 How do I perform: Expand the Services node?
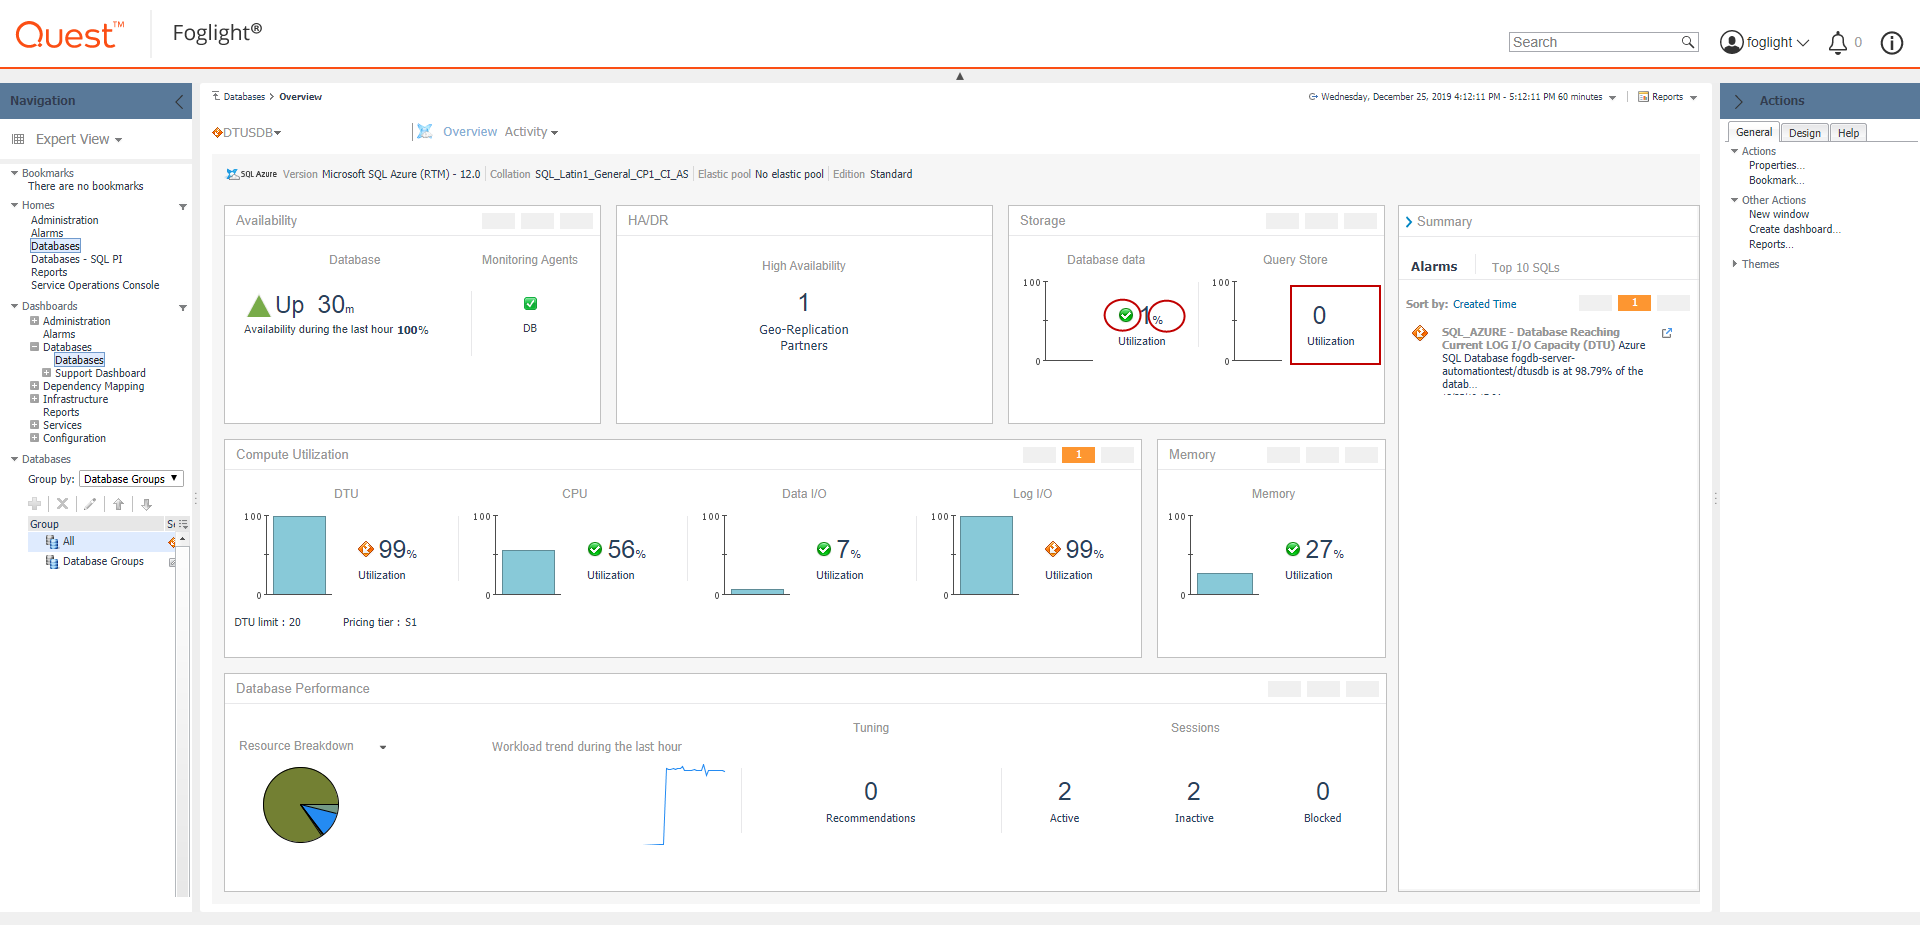tap(34, 425)
